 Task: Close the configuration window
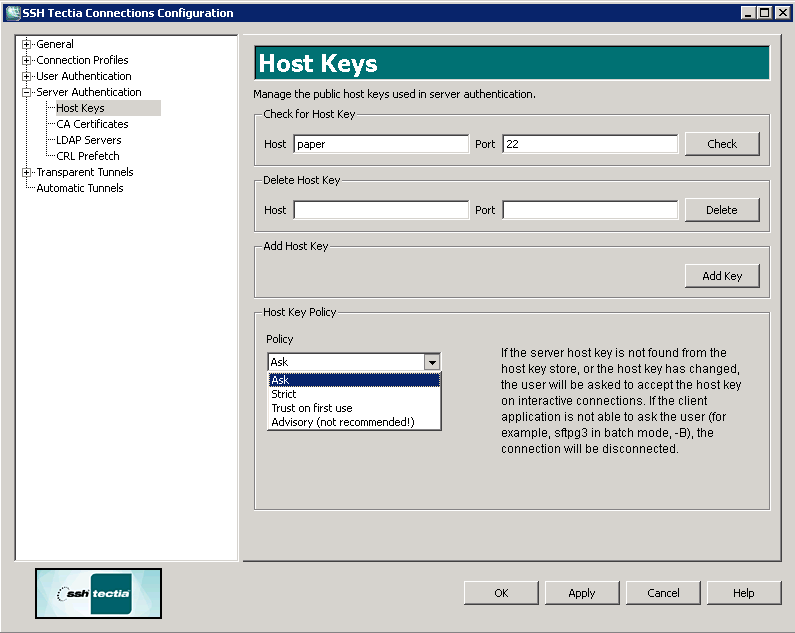[x=783, y=13]
